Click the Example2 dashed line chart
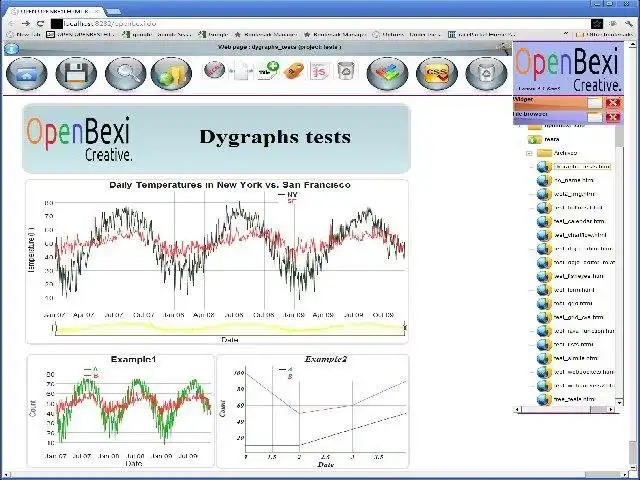 [x=326, y=409]
